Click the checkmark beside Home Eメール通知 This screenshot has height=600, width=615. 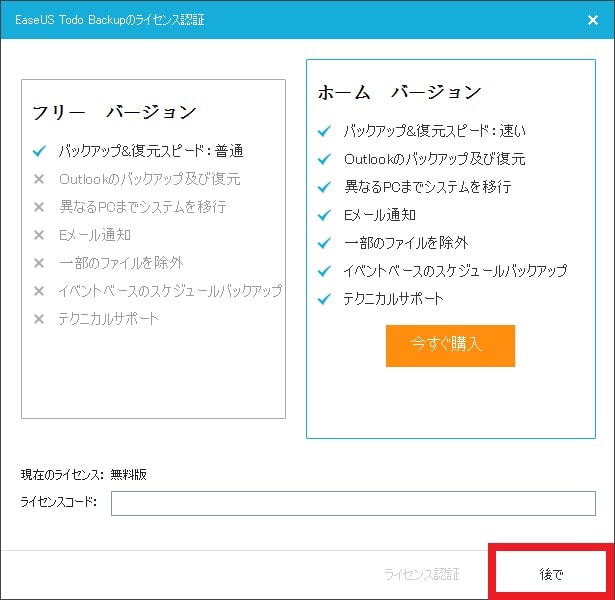[x=324, y=215]
